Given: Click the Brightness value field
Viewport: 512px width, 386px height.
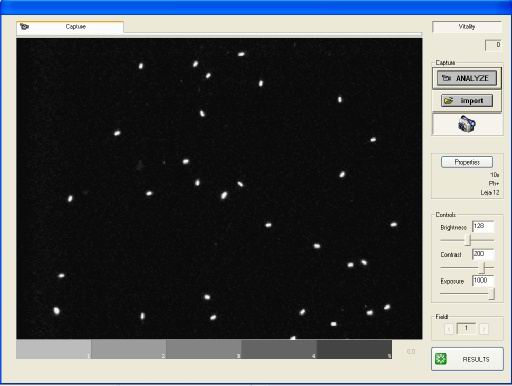Looking at the screenshot, I should coord(483,226).
